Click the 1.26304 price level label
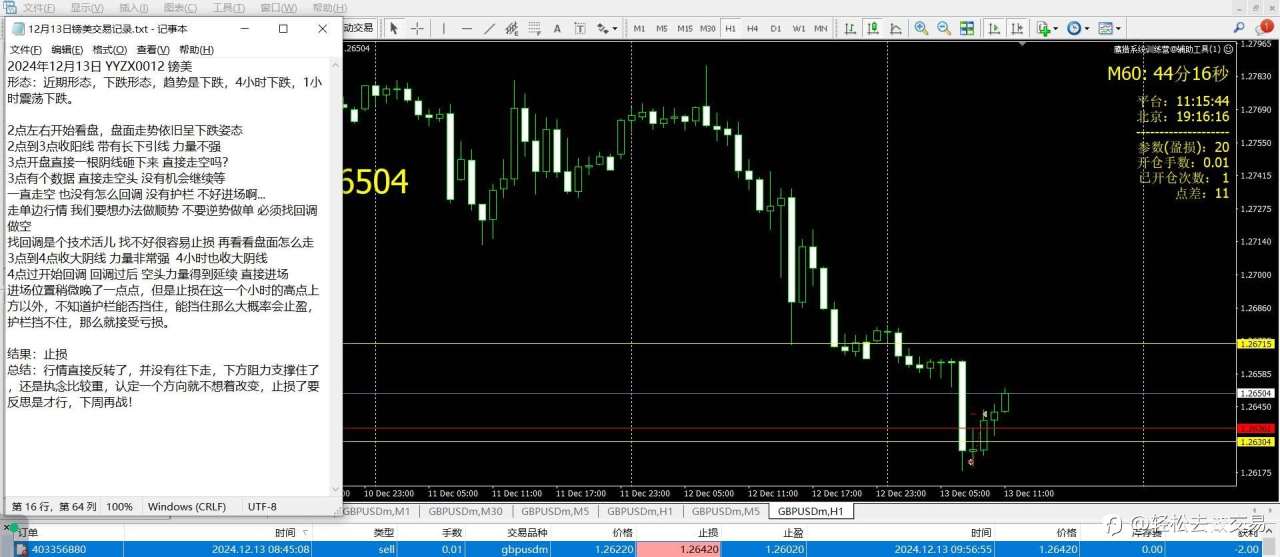The image size is (1280, 557). click(1255, 441)
